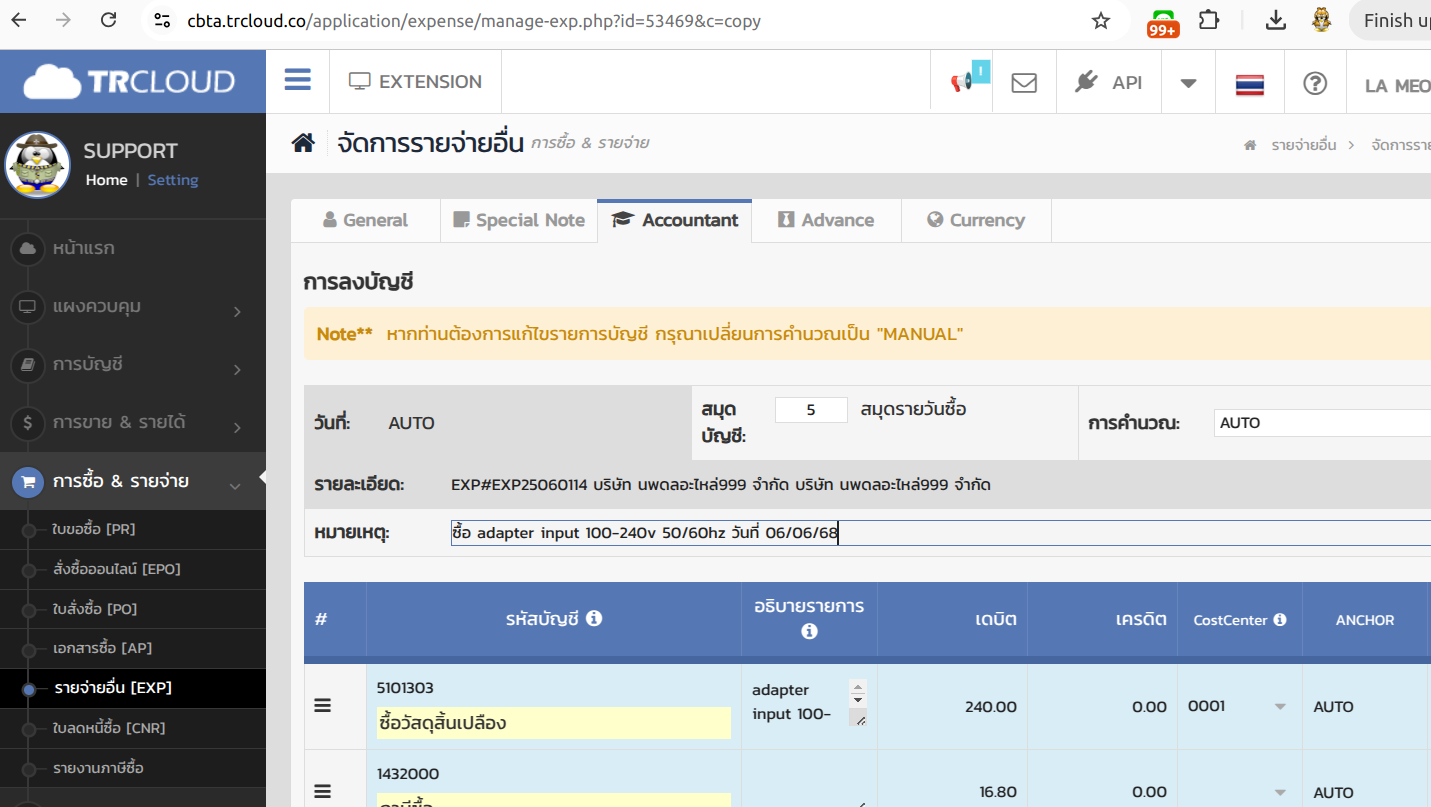The width and height of the screenshot is (1431, 807).
Task: Switch to the Special Note tab
Action: tap(519, 220)
